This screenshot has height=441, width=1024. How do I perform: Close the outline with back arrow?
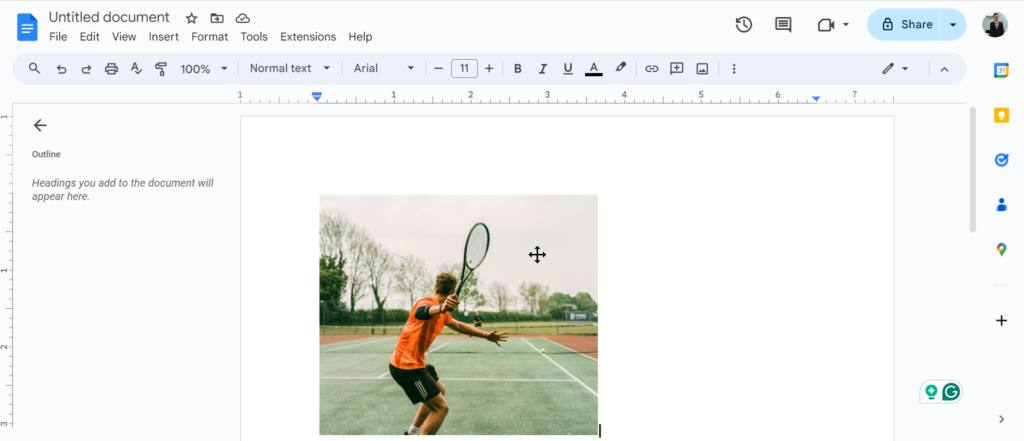(x=40, y=125)
